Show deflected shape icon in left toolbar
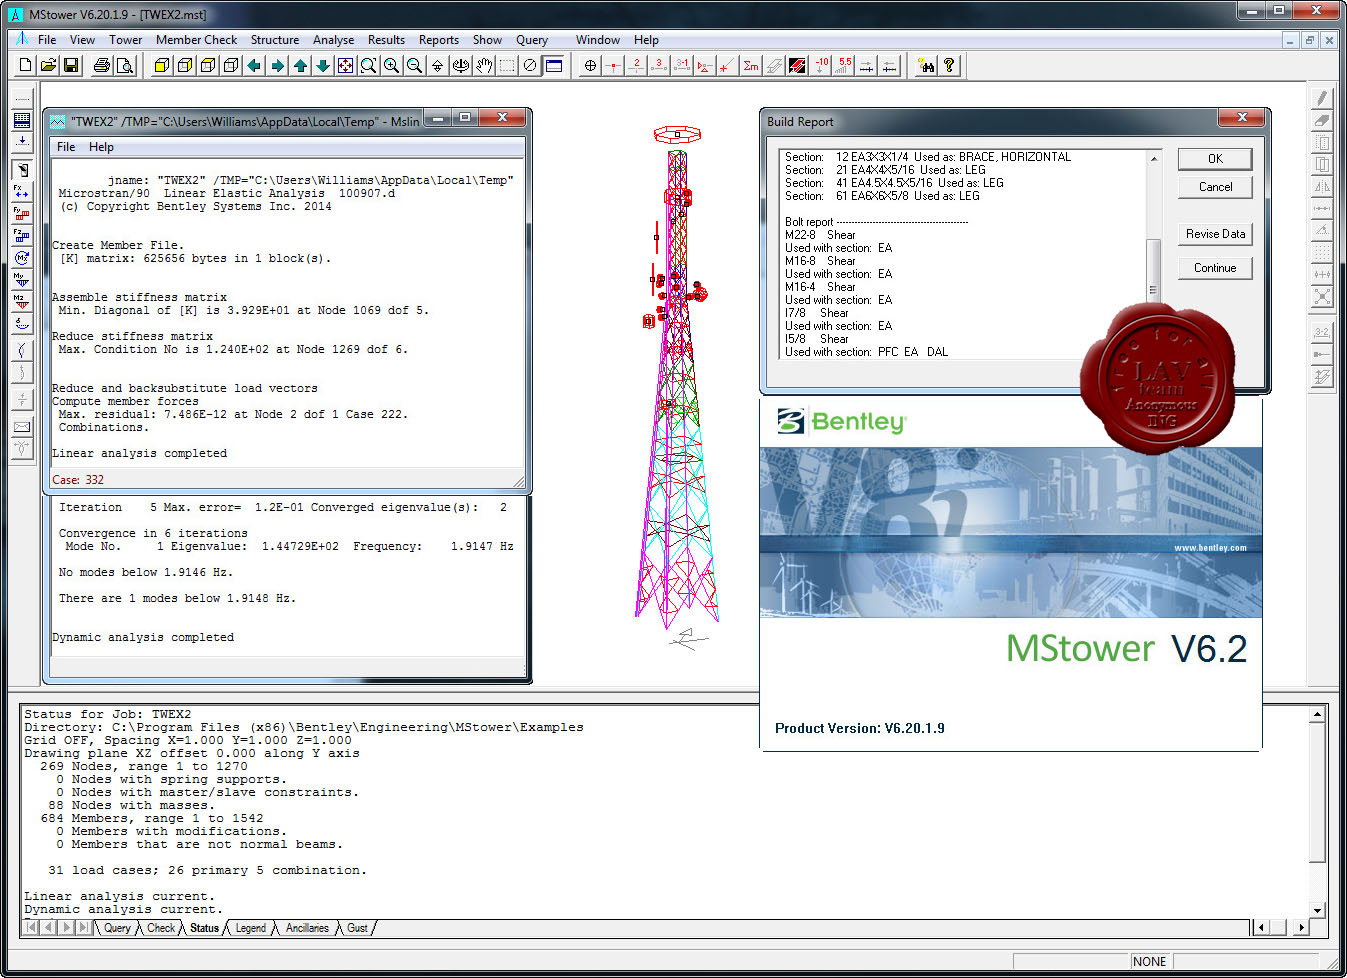The height and width of the screenshot is (978, 1347). pos(22,323)
